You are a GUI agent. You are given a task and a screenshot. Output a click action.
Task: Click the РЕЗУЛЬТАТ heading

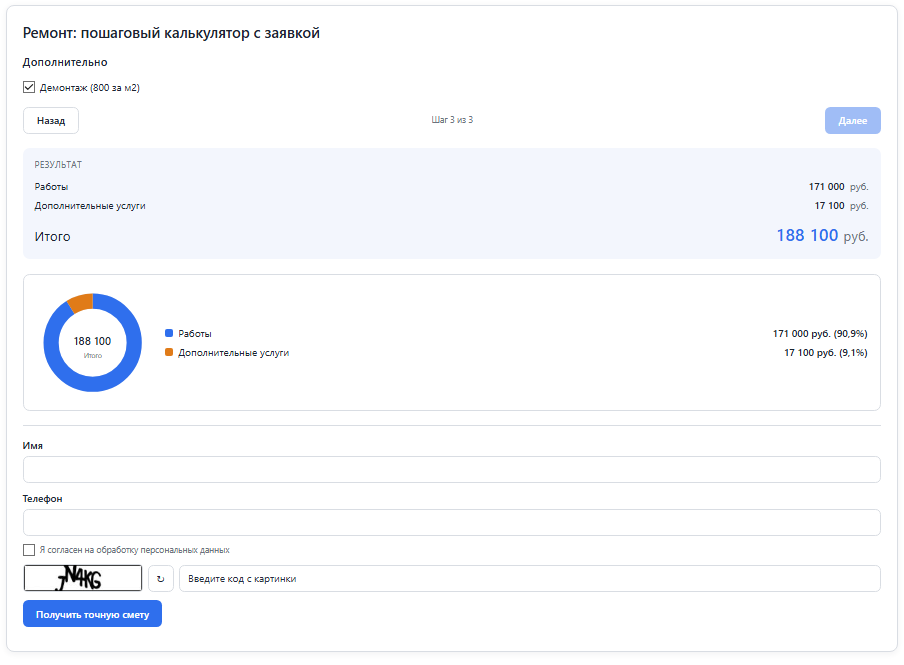pyautogui.click(x=58, y=165)
